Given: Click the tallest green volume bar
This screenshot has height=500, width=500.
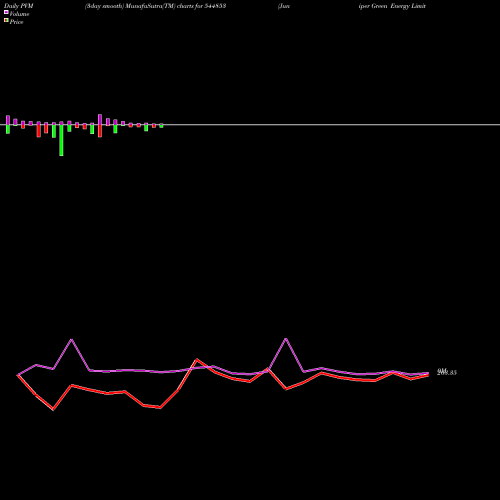Looking at the screenshot, I should (61, 139).
